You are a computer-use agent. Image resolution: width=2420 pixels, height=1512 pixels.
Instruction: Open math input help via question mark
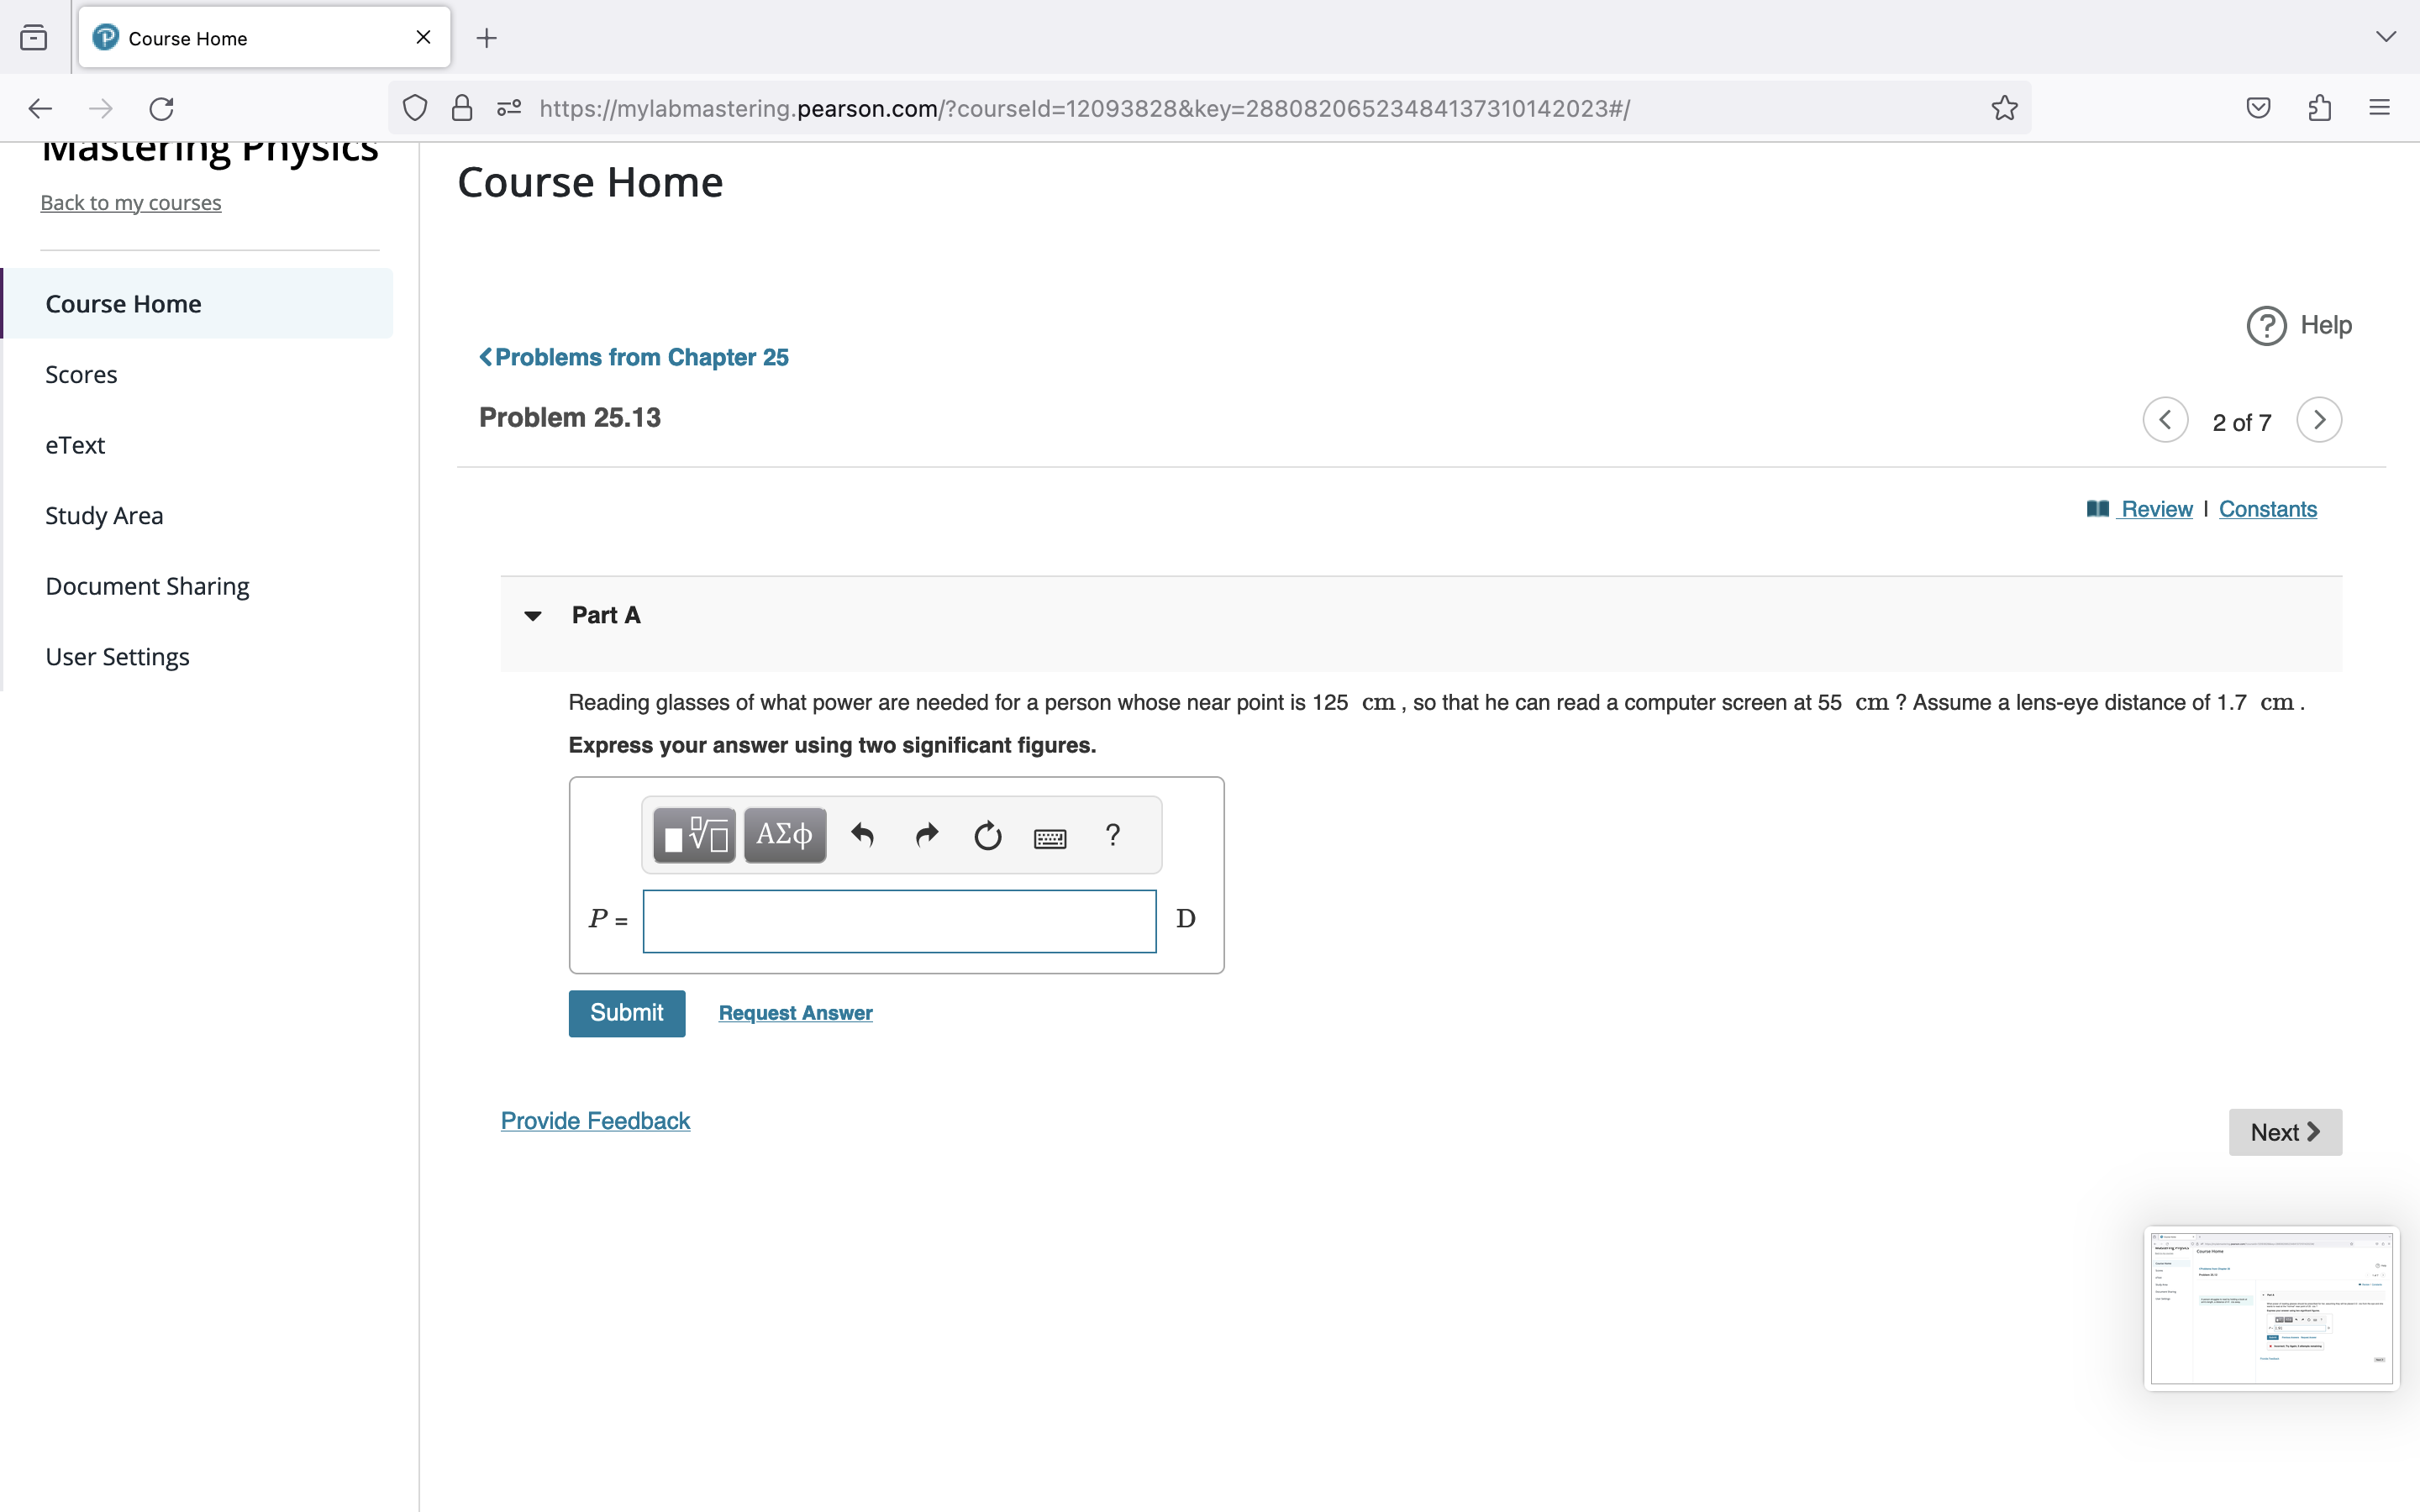(x=1112, y=834)
